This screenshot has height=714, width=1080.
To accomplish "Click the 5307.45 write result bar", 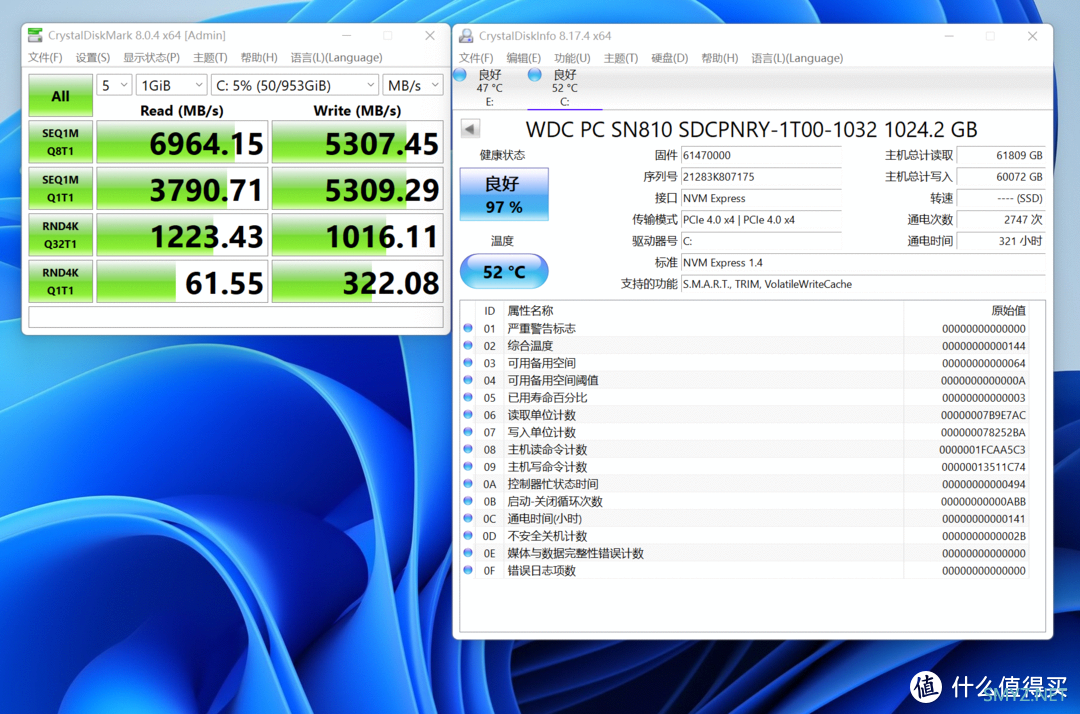I will click(357, 143).
